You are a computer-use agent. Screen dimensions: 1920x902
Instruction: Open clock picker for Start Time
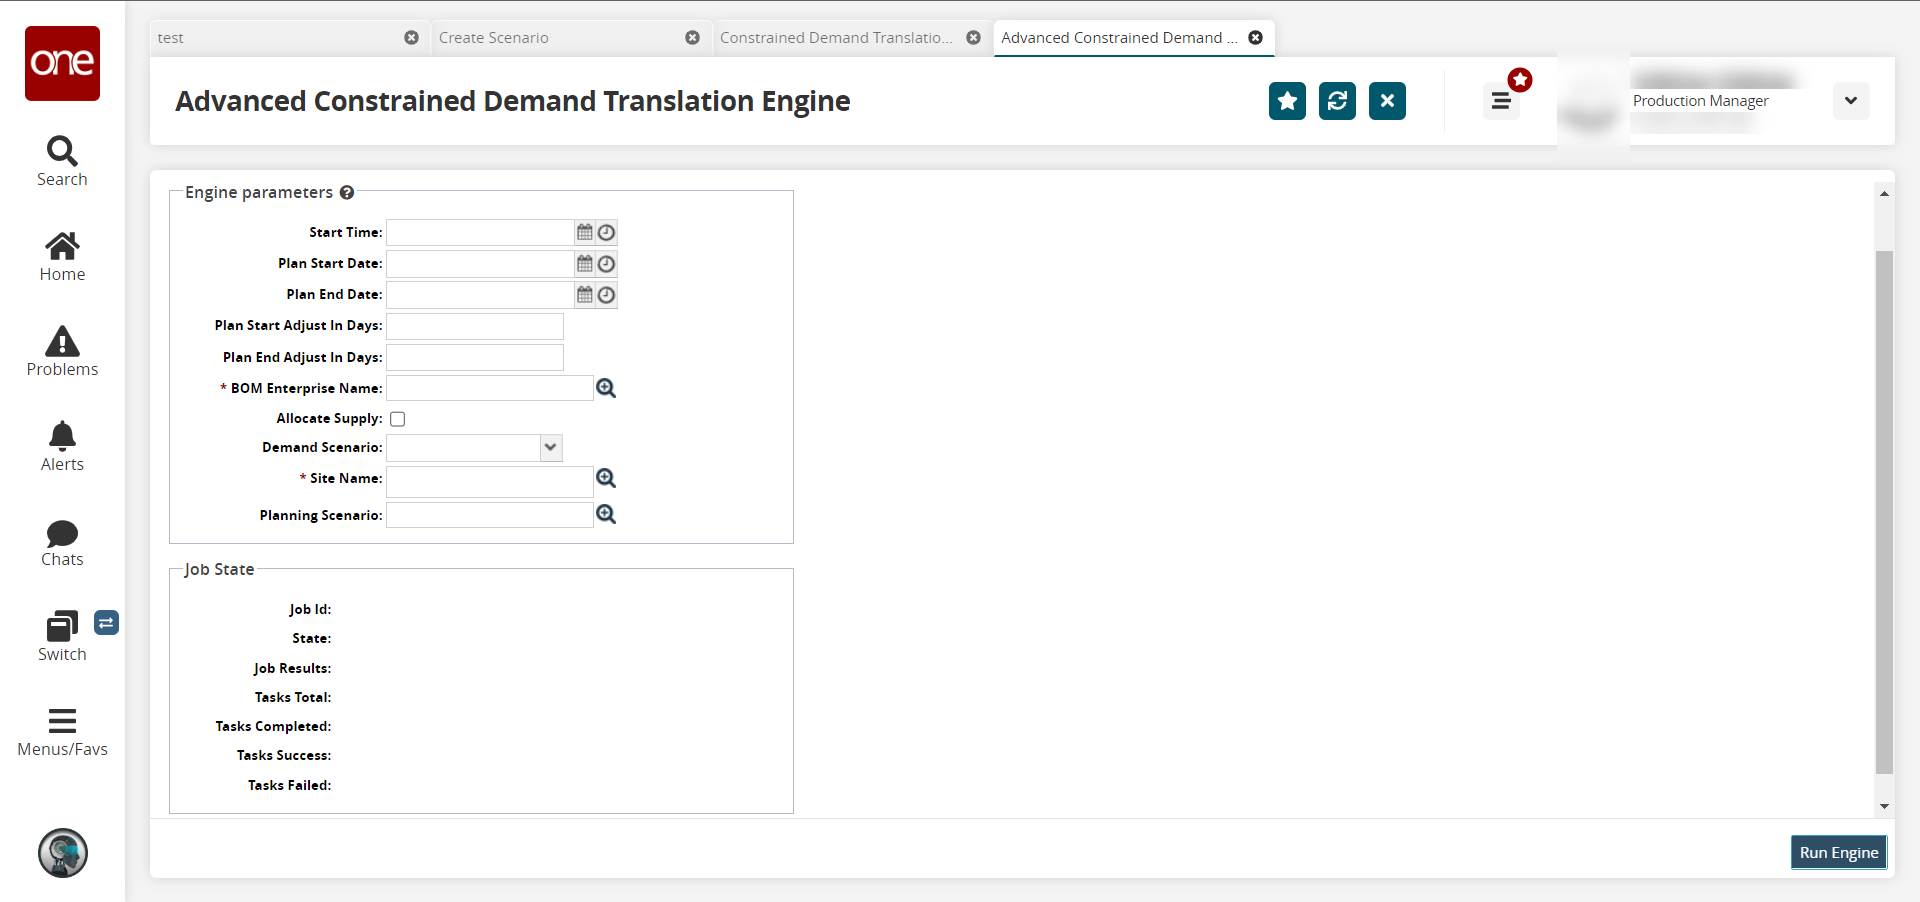[x=606, y=233]
